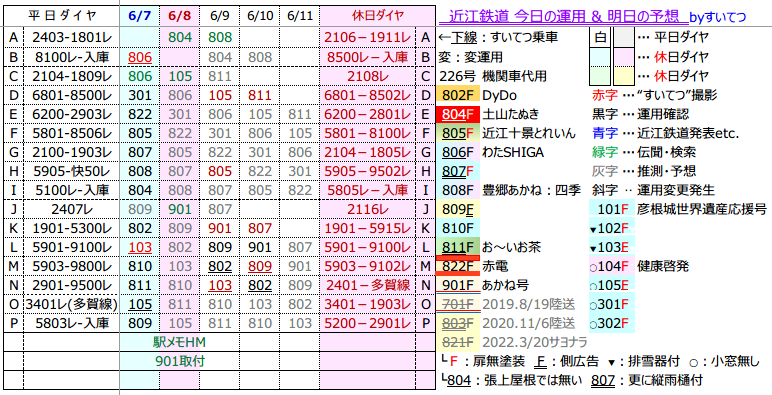Viewport: 772px width, 395px height.
Task: Click the 822F 赤電 legend entry
Action: click(473, 266)
